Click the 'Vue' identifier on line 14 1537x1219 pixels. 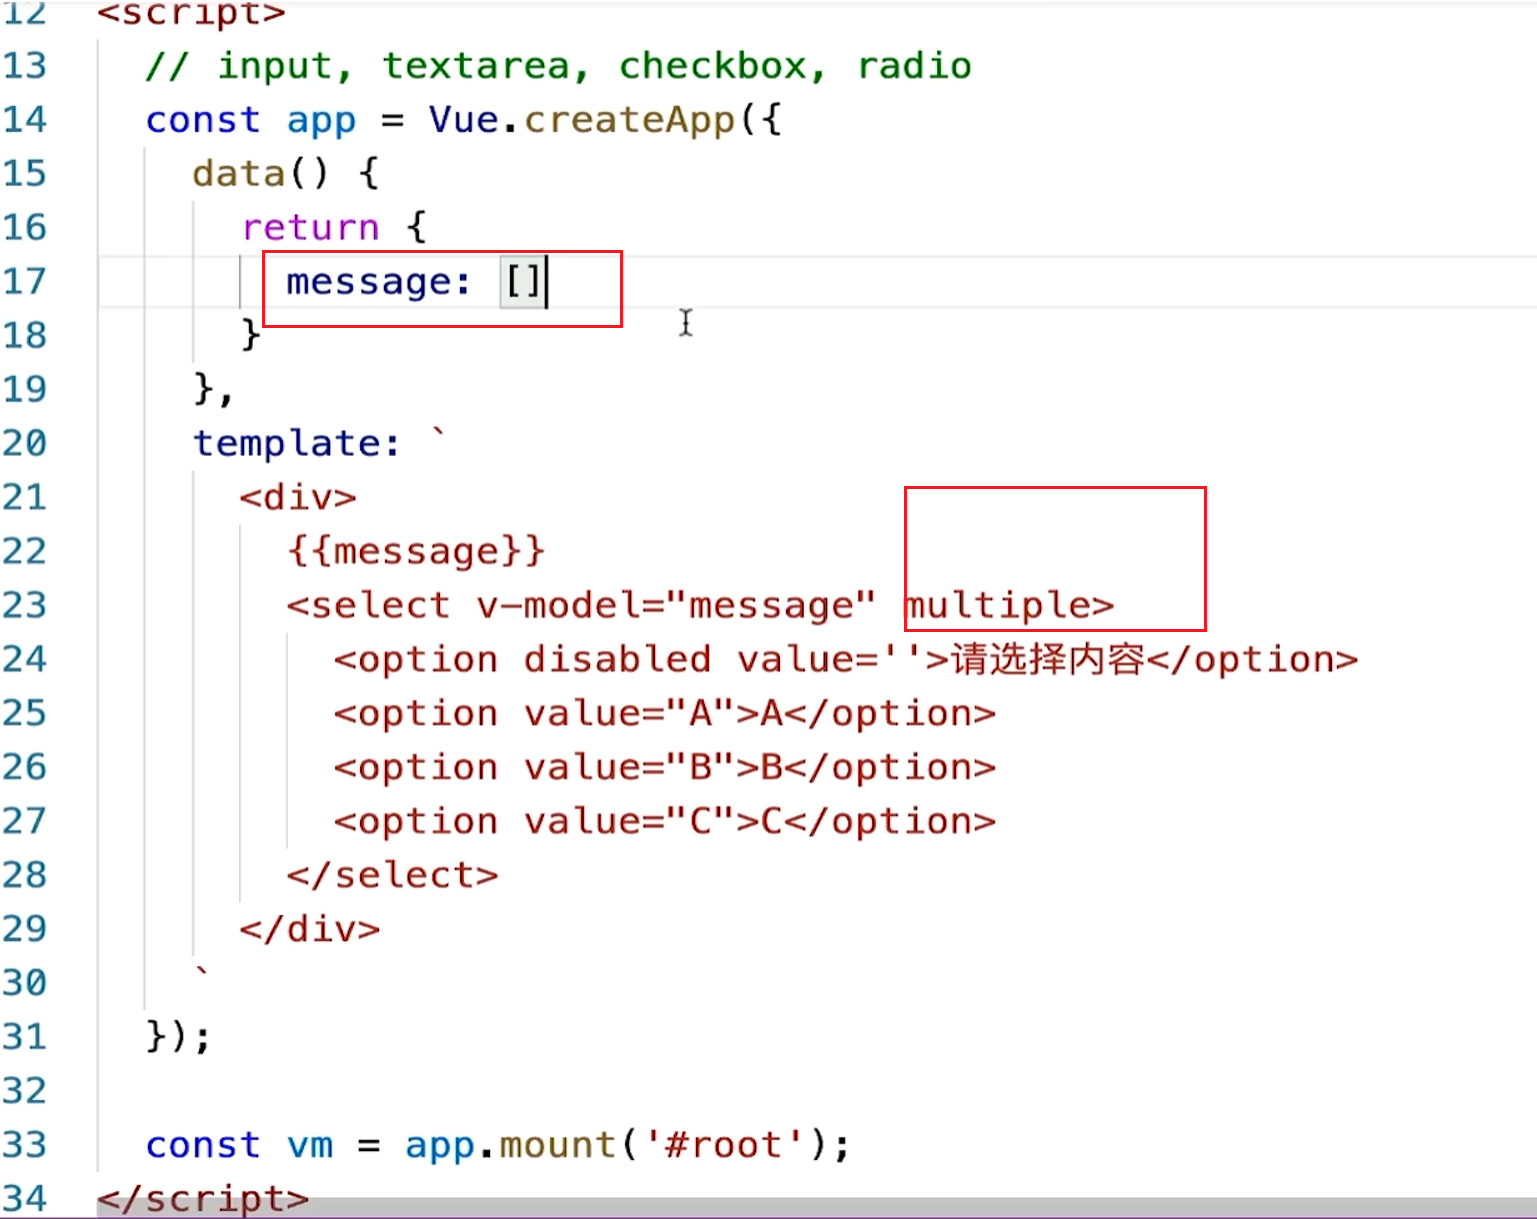pyautogui.click(x=463, y=120)
